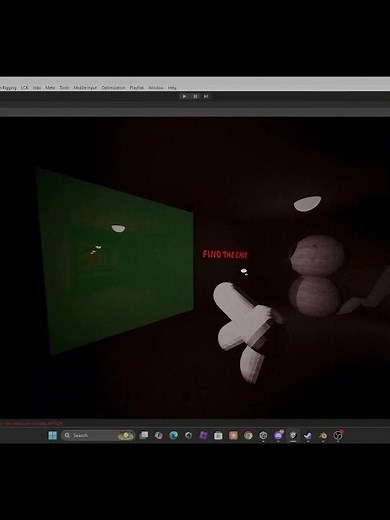Screen dimensions: 390x520
Task: Open the Animation Rigging menu
Action: pyautogui.click(x=8, y=88)
